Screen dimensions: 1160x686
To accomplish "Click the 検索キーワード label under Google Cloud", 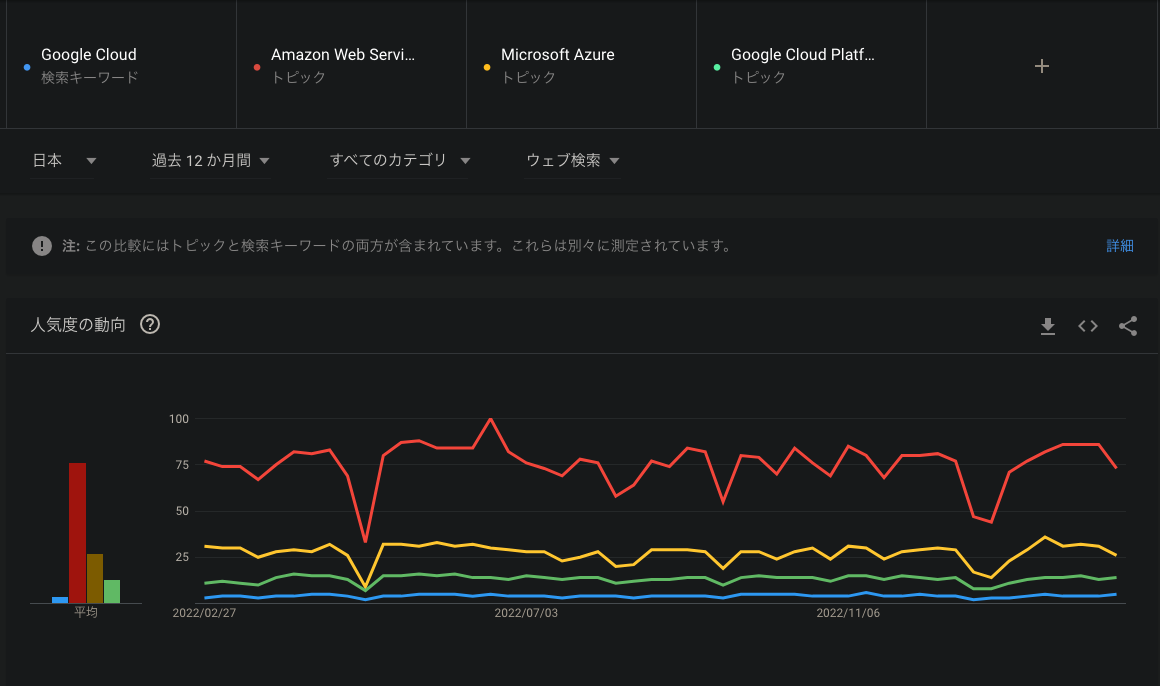I will click(90, 77).
